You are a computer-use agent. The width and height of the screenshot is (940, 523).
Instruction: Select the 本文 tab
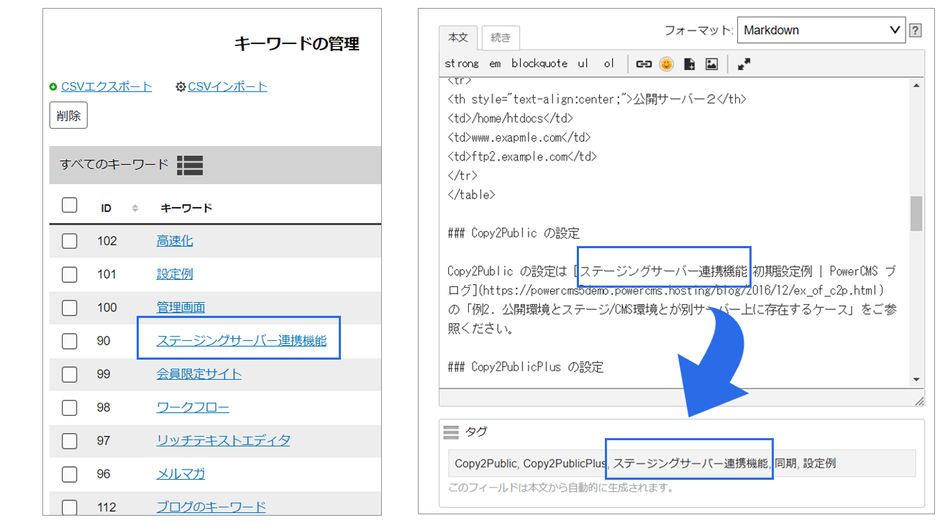coord(458,38)
